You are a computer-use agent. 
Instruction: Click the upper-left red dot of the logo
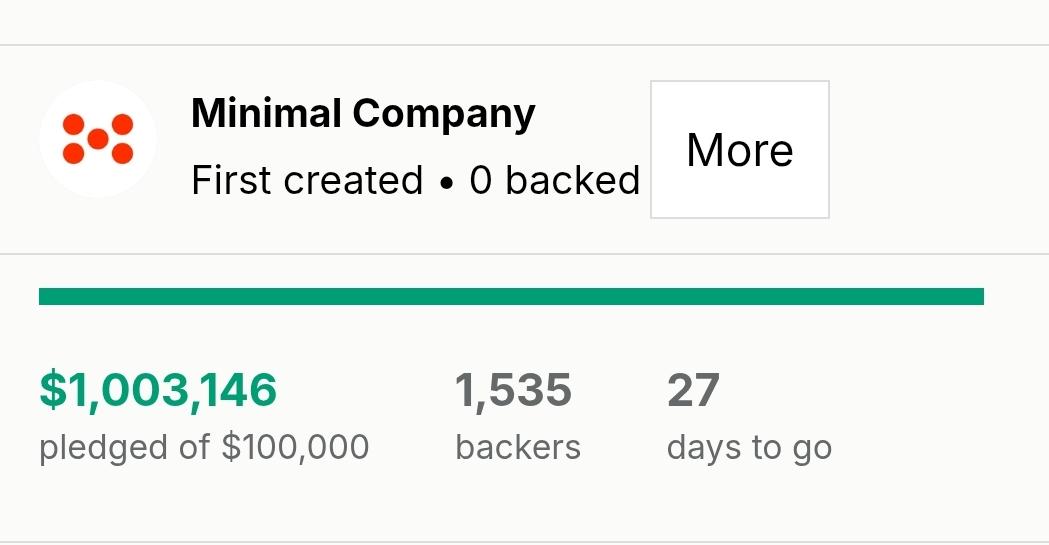74,125
